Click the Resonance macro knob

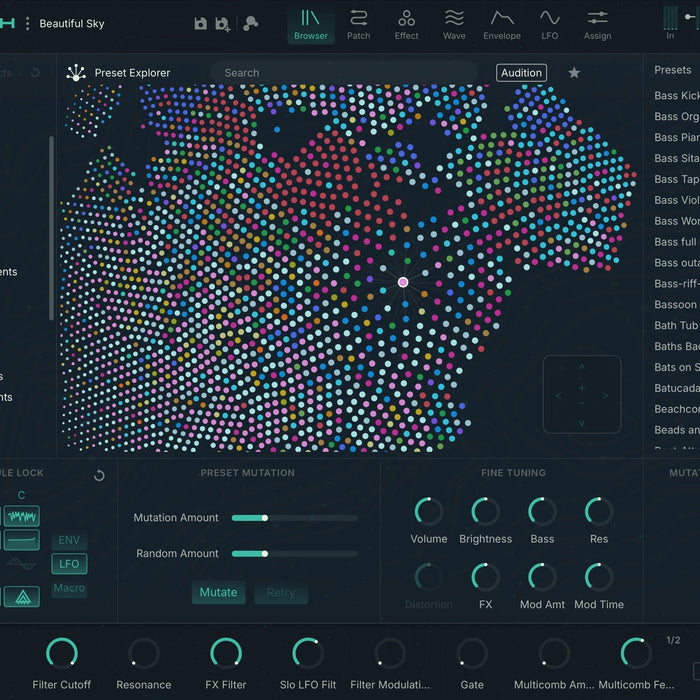click(144, 654)
